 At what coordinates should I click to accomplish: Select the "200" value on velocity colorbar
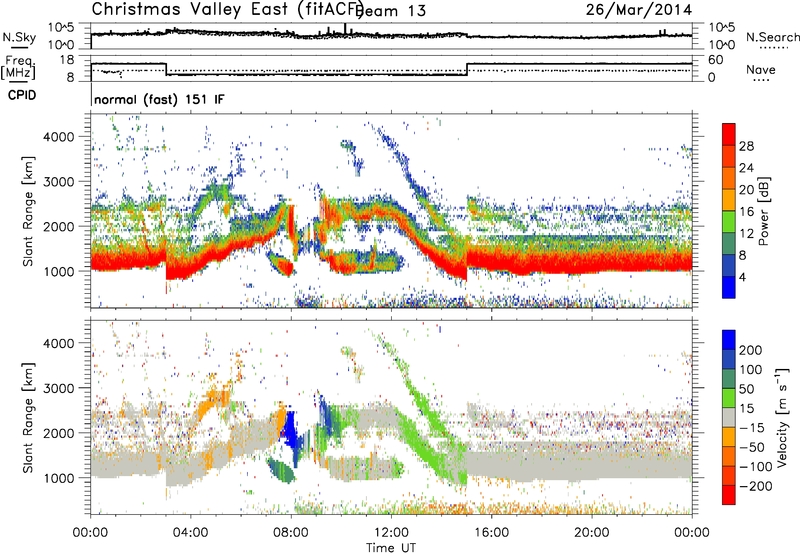click(751, 350)
